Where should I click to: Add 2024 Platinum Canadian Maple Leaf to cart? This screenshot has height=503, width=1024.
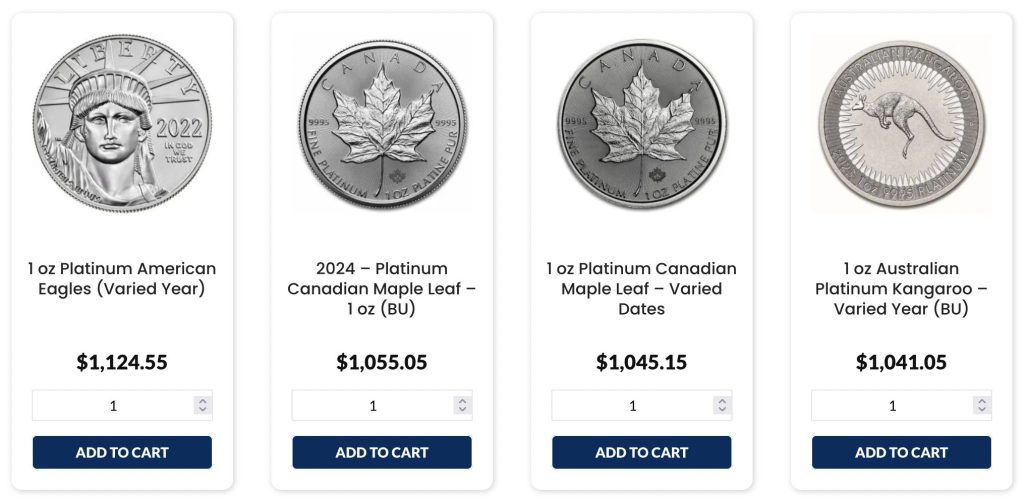(382, 452)
